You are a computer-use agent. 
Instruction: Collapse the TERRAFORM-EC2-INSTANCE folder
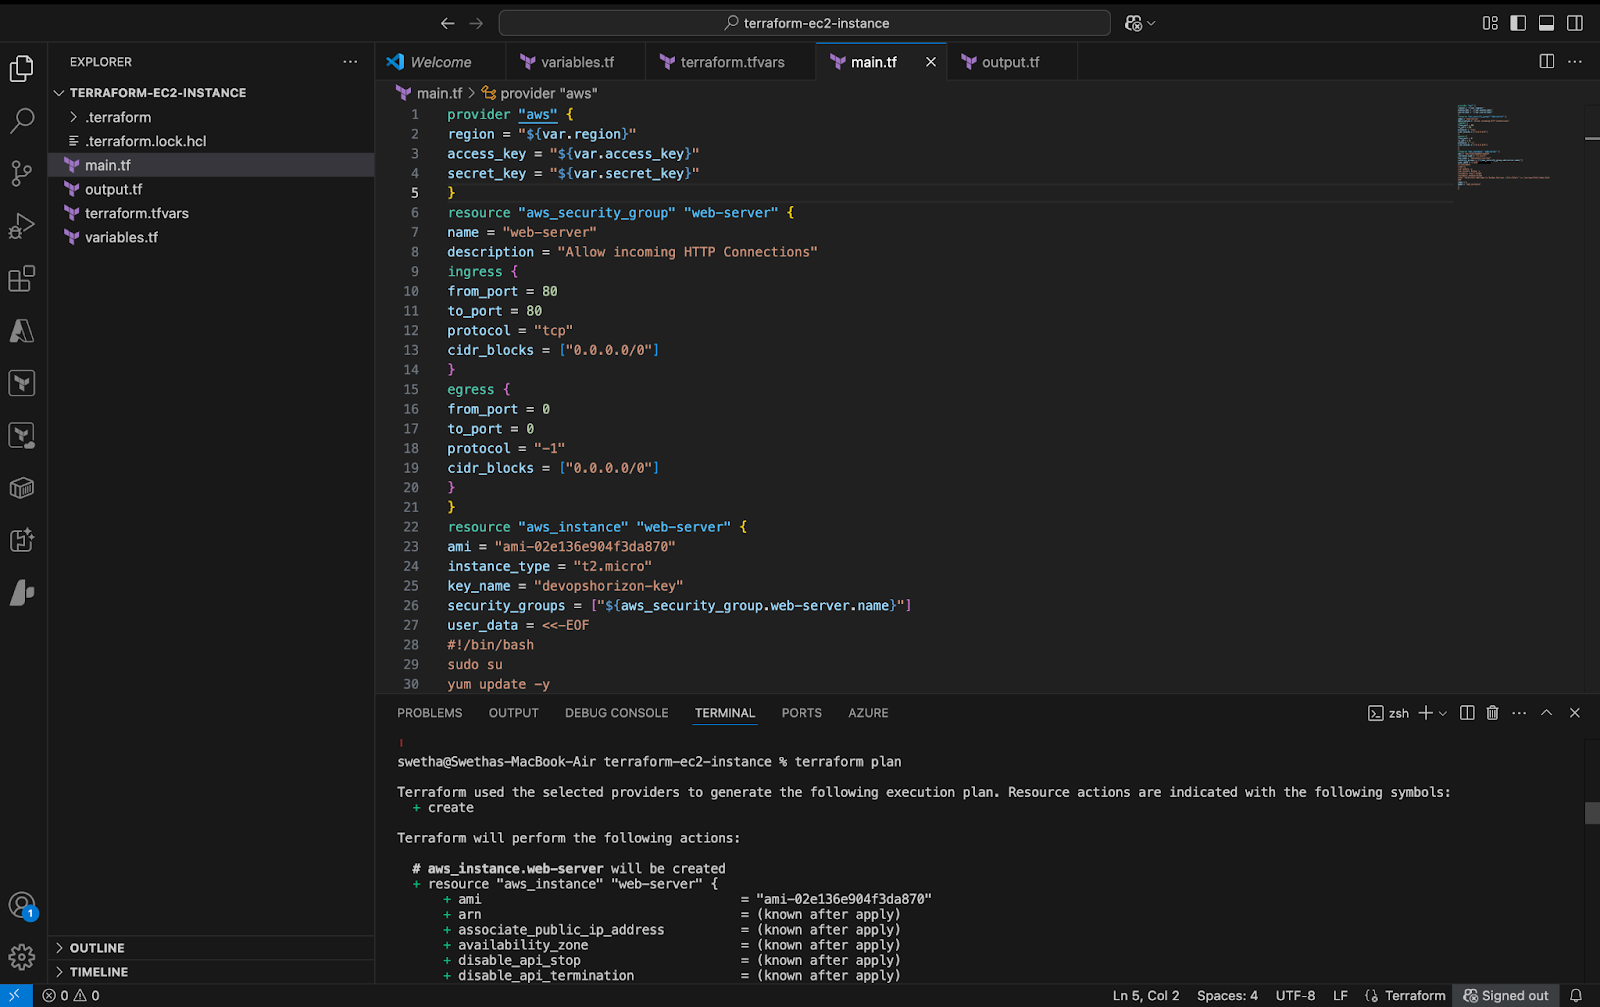[x=211, y=92]
